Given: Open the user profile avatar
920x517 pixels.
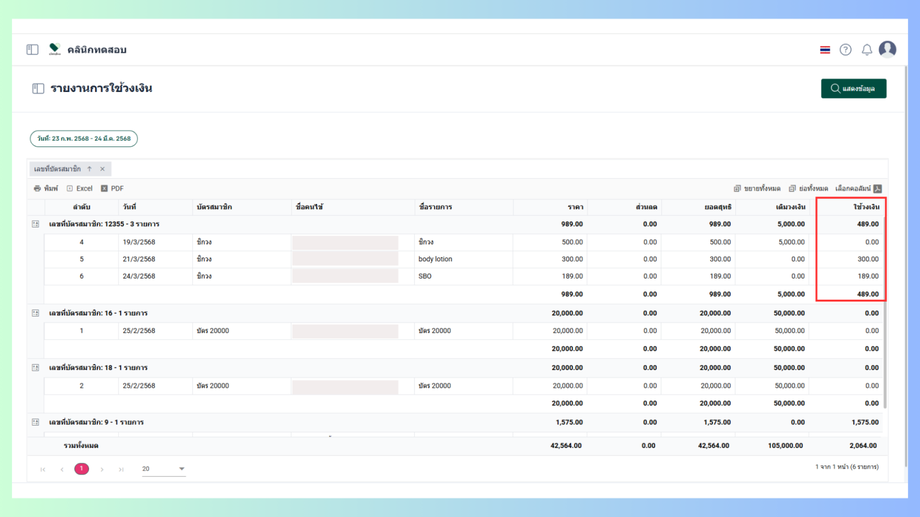Looking at the screenshot, I should (887, 49).
